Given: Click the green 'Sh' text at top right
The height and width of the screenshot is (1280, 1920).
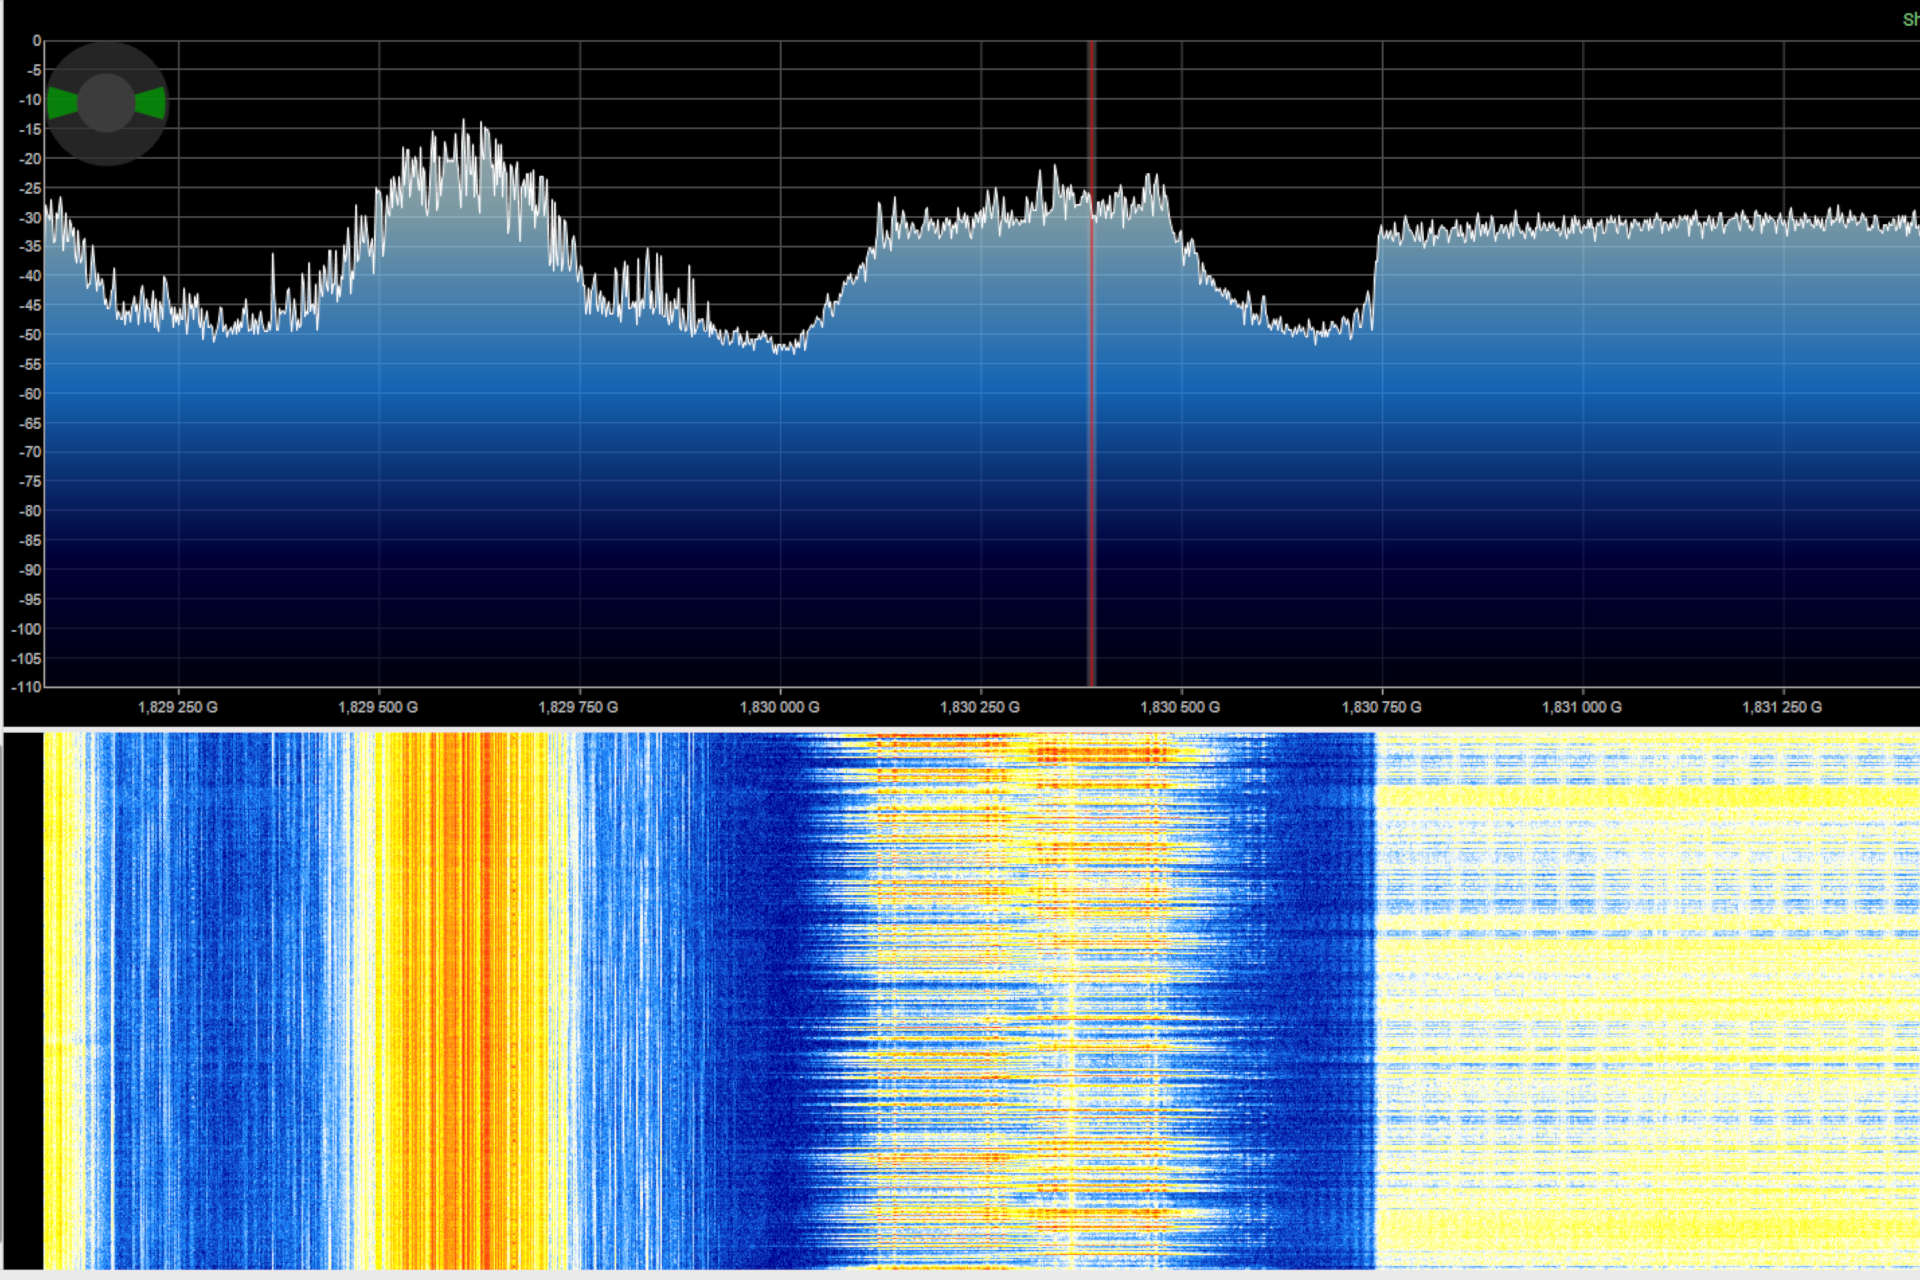Looking at the screenshot, I should point(1910,20).
